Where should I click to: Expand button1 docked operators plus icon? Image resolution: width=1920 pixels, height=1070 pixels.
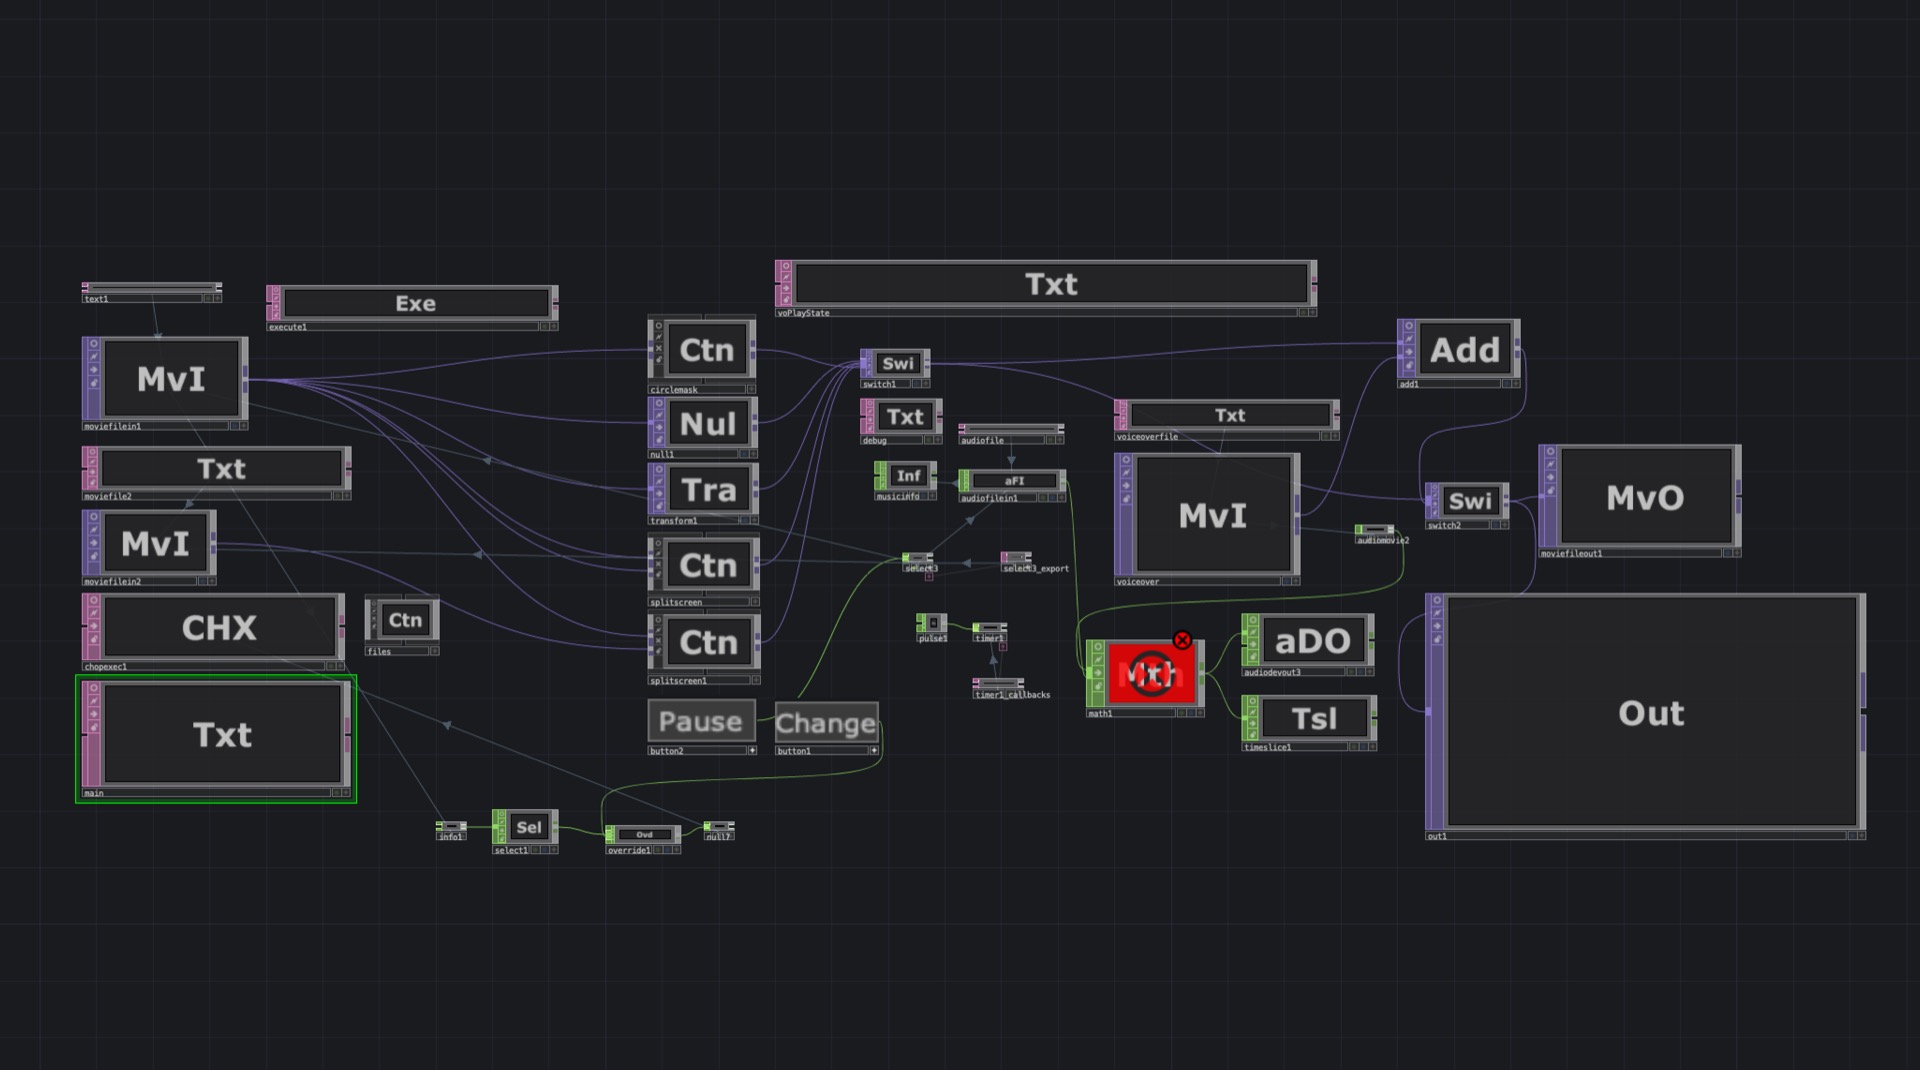tap(873, 750)
